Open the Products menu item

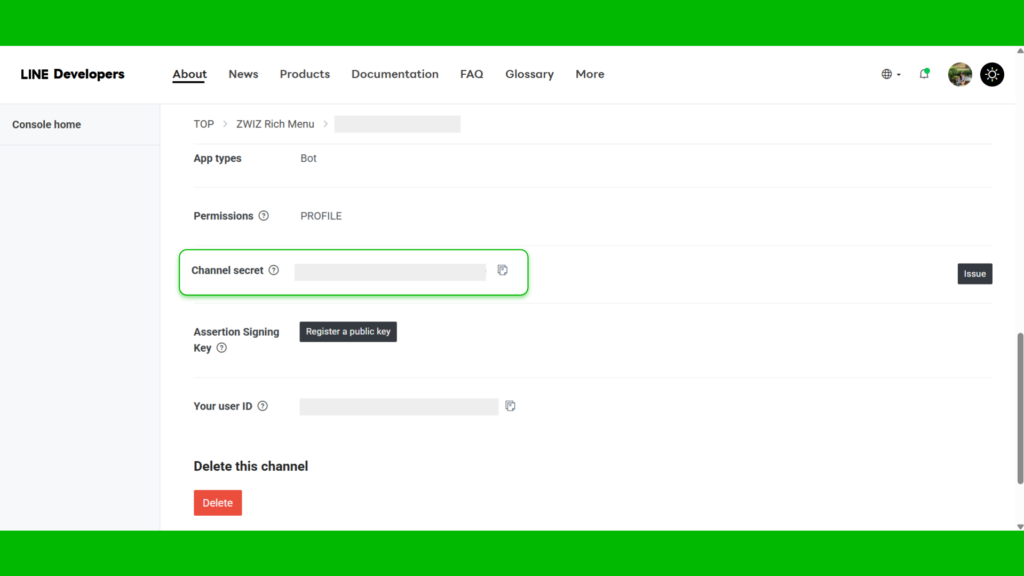(x=305, y=74)
